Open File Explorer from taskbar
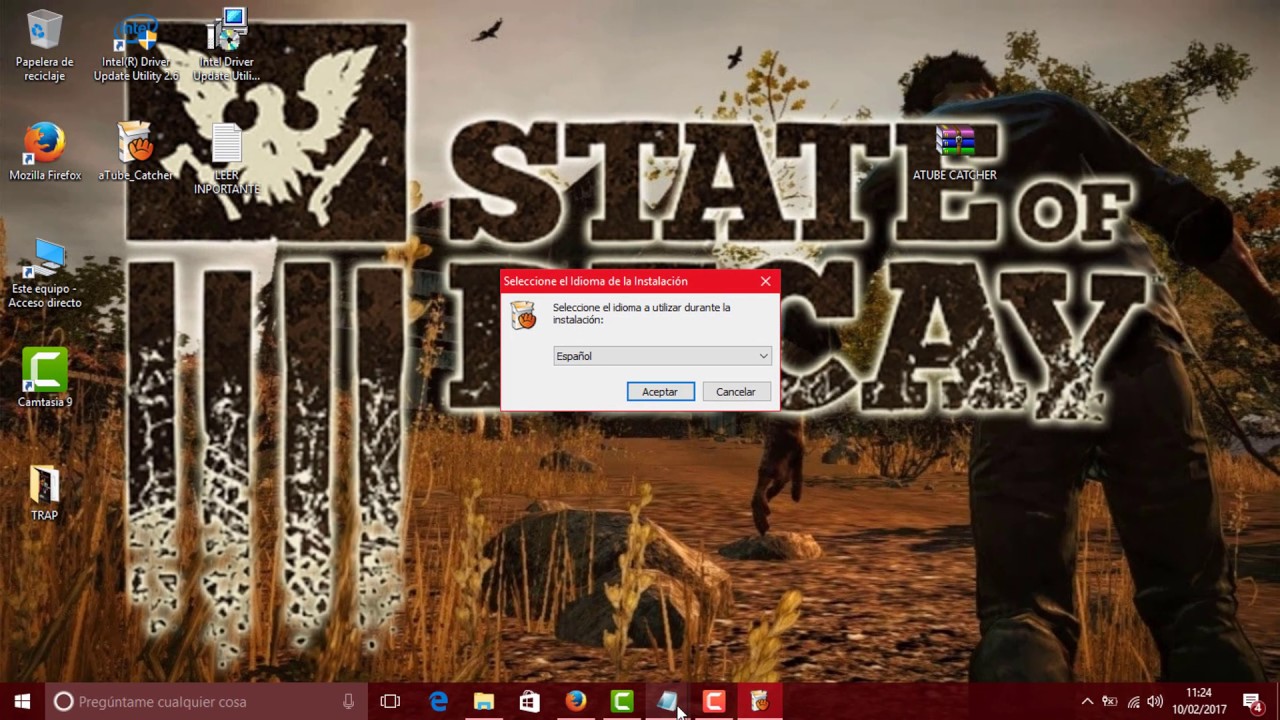The width and height of the screenshot is (1280, 720). point(484,702)
